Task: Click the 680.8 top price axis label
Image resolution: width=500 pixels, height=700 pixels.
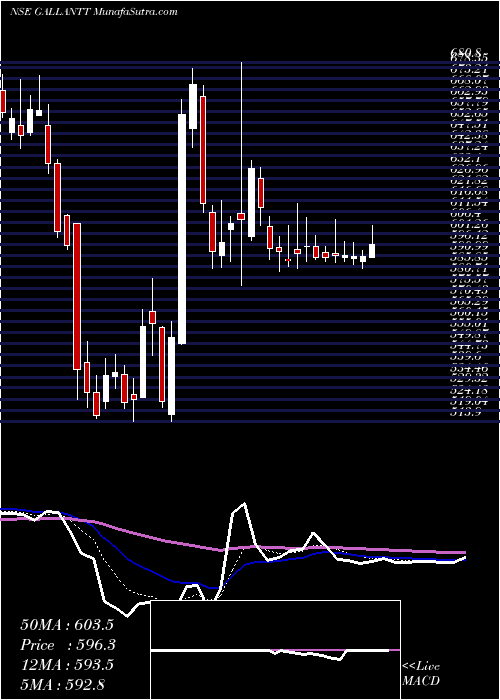Action: pyautogui.click(x=466, y=51)
